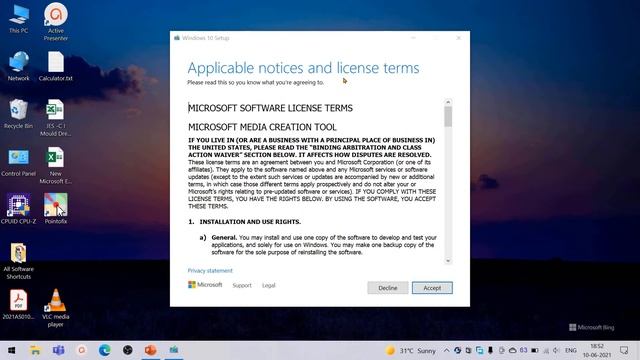
Task: Click the battery tray icon
Action: (x=535, y=351)
